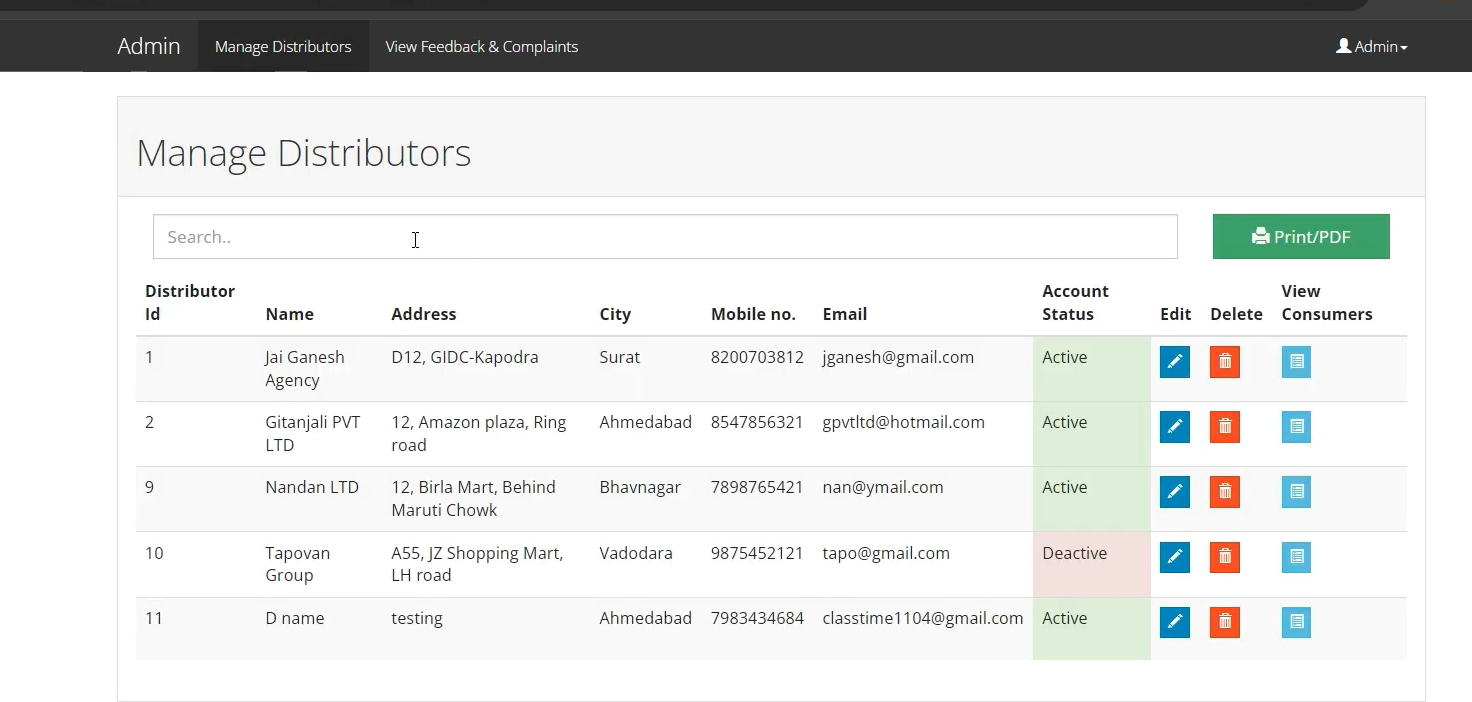The width and height of the screenshot is (1472, 702).
Task: Click Active status of Jai Ganesh Agency
Action: [1092, 369]
